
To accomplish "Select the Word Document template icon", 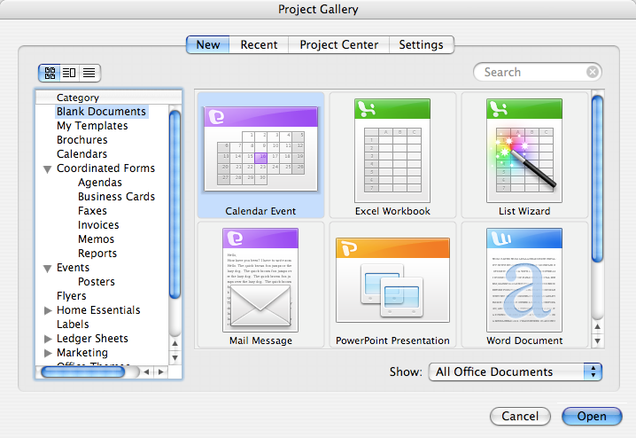I will pyautogui.click(x=524, y=280).
